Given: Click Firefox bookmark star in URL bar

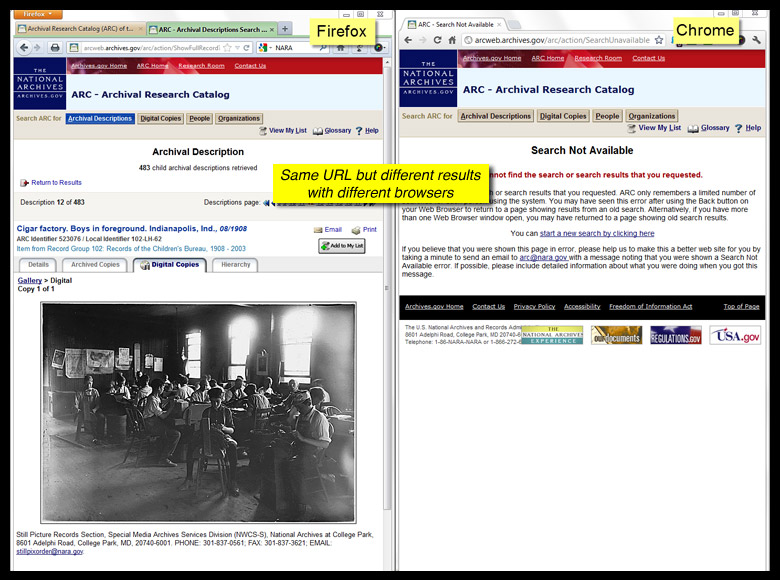Looking at the screenshot, I should 227,47.
